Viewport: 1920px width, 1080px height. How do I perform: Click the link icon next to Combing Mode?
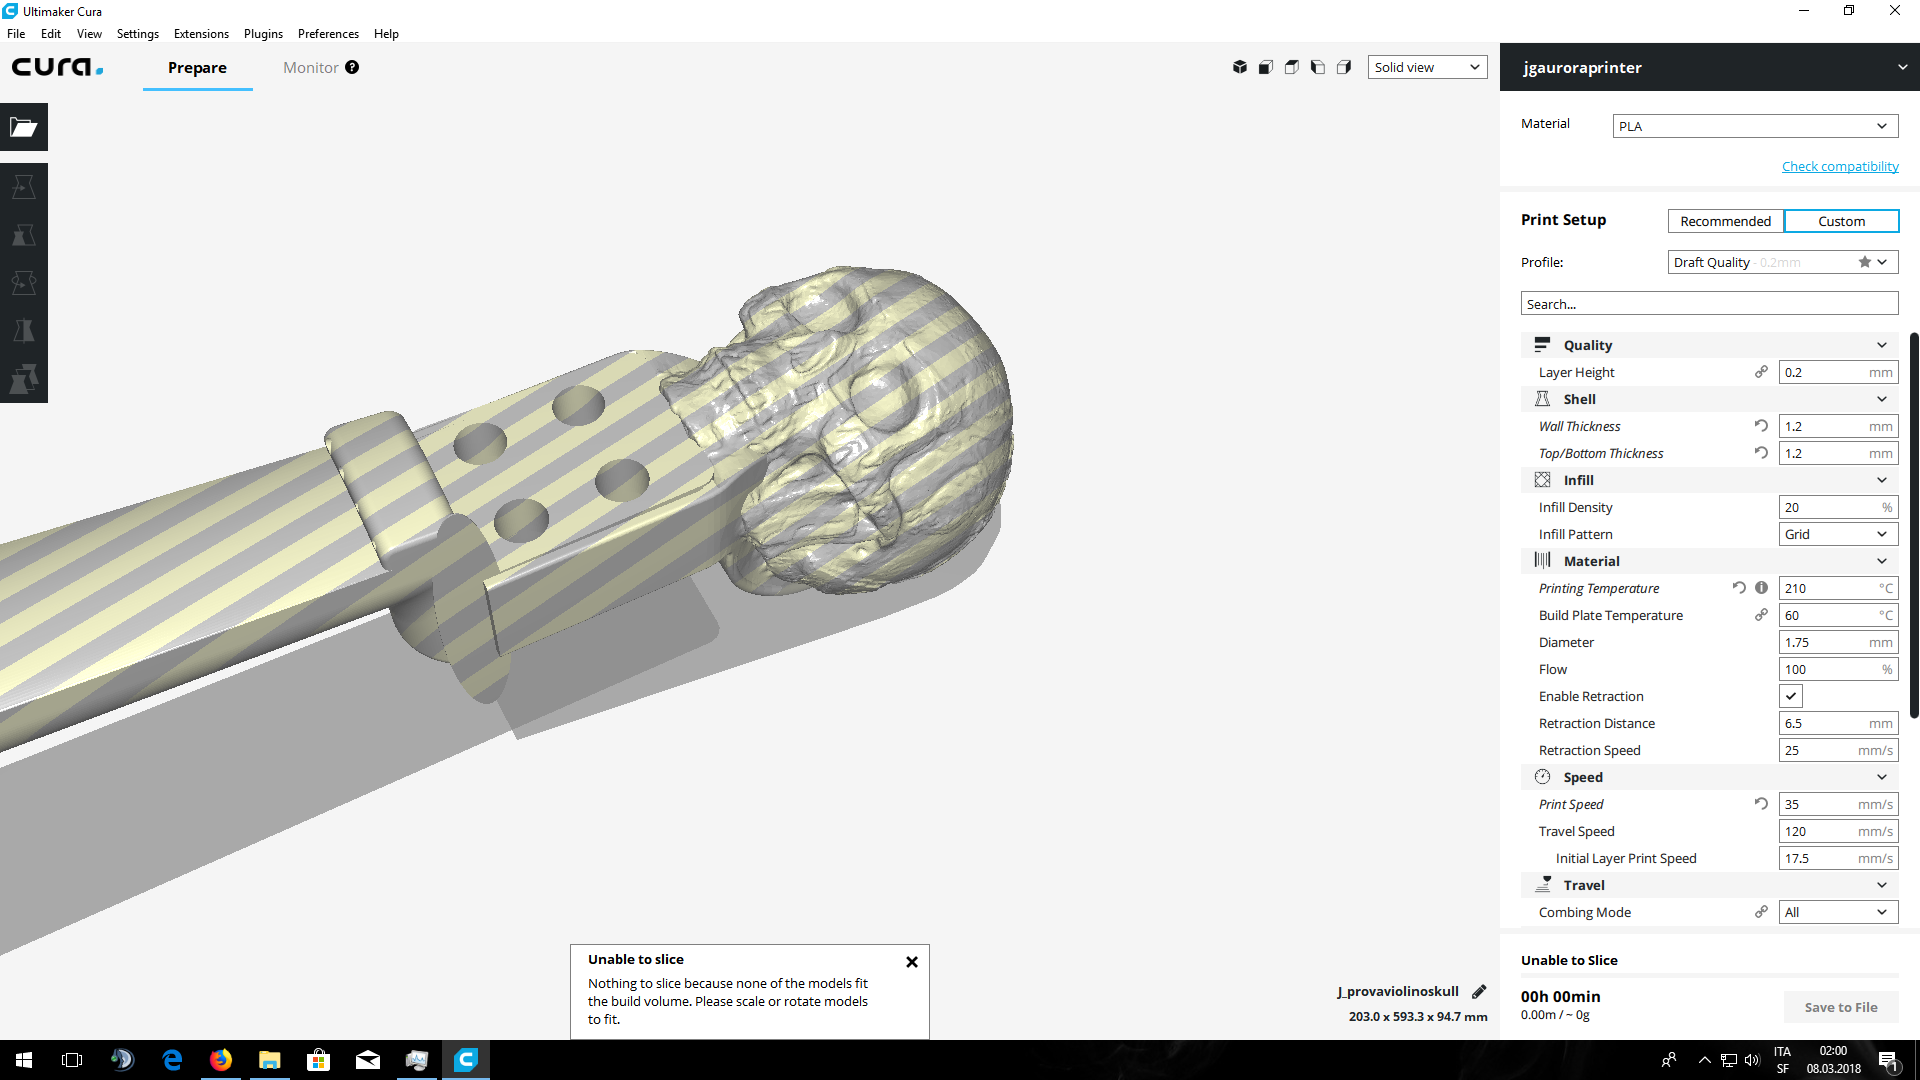tap(1761, 912)
